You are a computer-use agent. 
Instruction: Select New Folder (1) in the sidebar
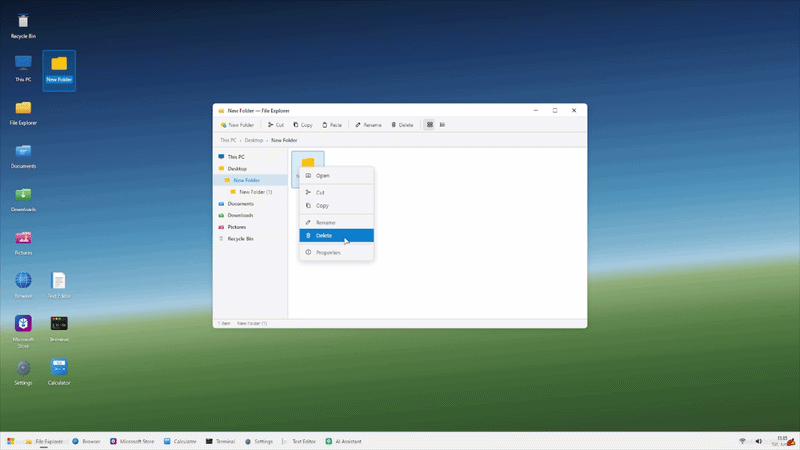coord(250,192)
